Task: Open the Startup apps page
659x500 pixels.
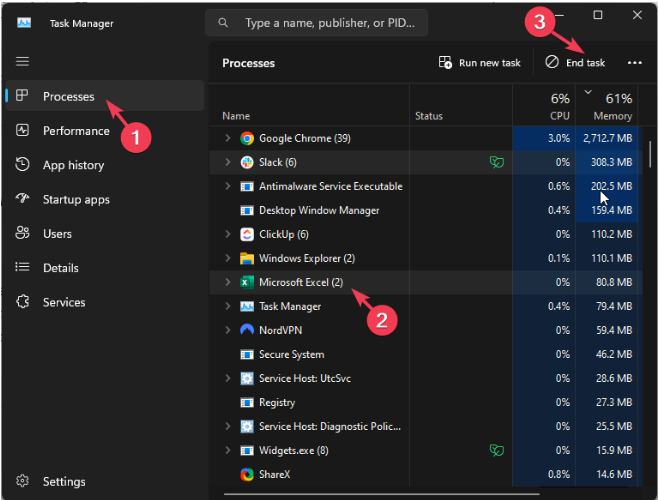Action: 76,199
